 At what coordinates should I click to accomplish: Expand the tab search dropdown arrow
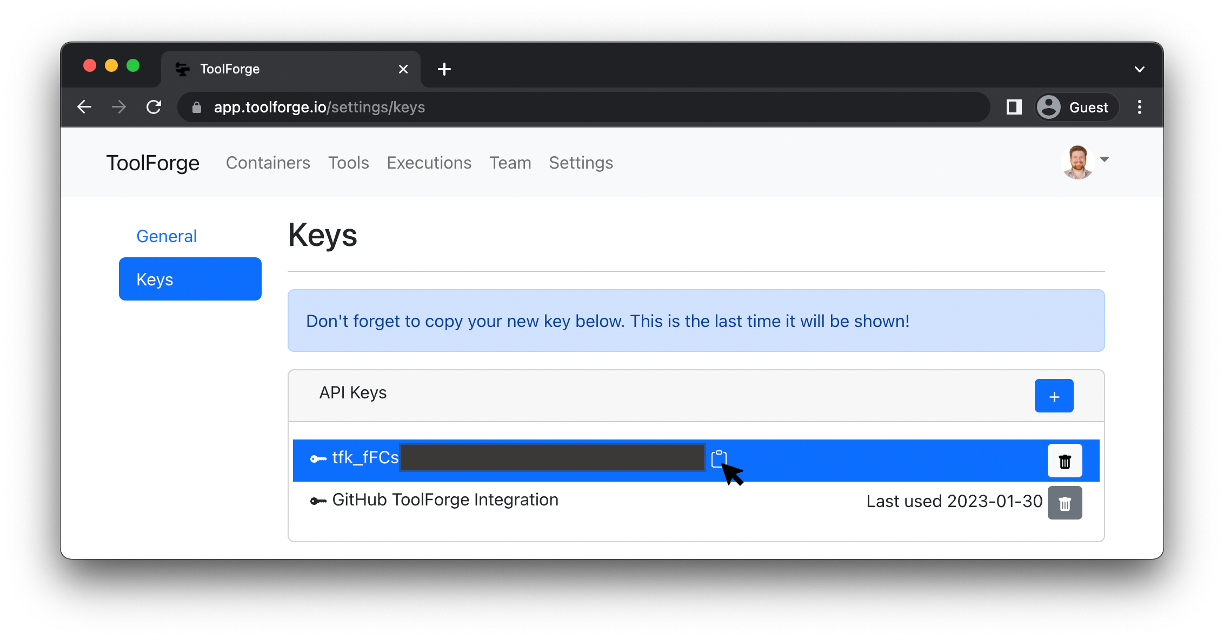[1139, 69]
